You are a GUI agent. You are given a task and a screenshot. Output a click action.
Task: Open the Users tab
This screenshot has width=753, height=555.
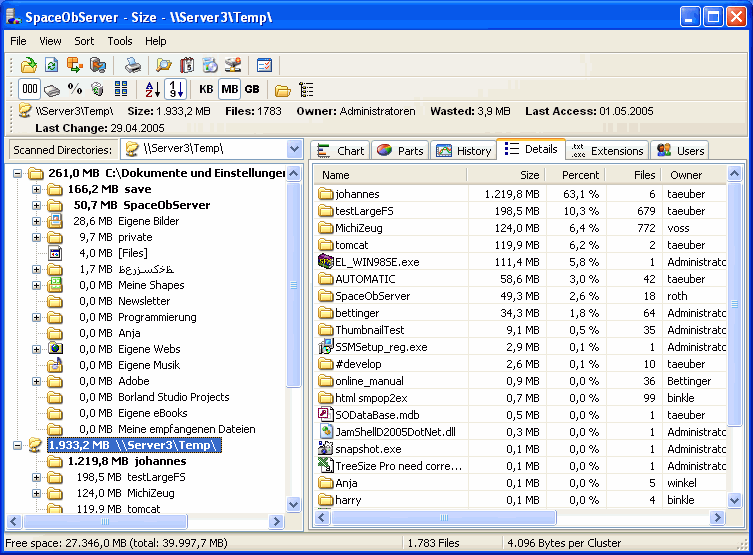(x=680, y=151)
